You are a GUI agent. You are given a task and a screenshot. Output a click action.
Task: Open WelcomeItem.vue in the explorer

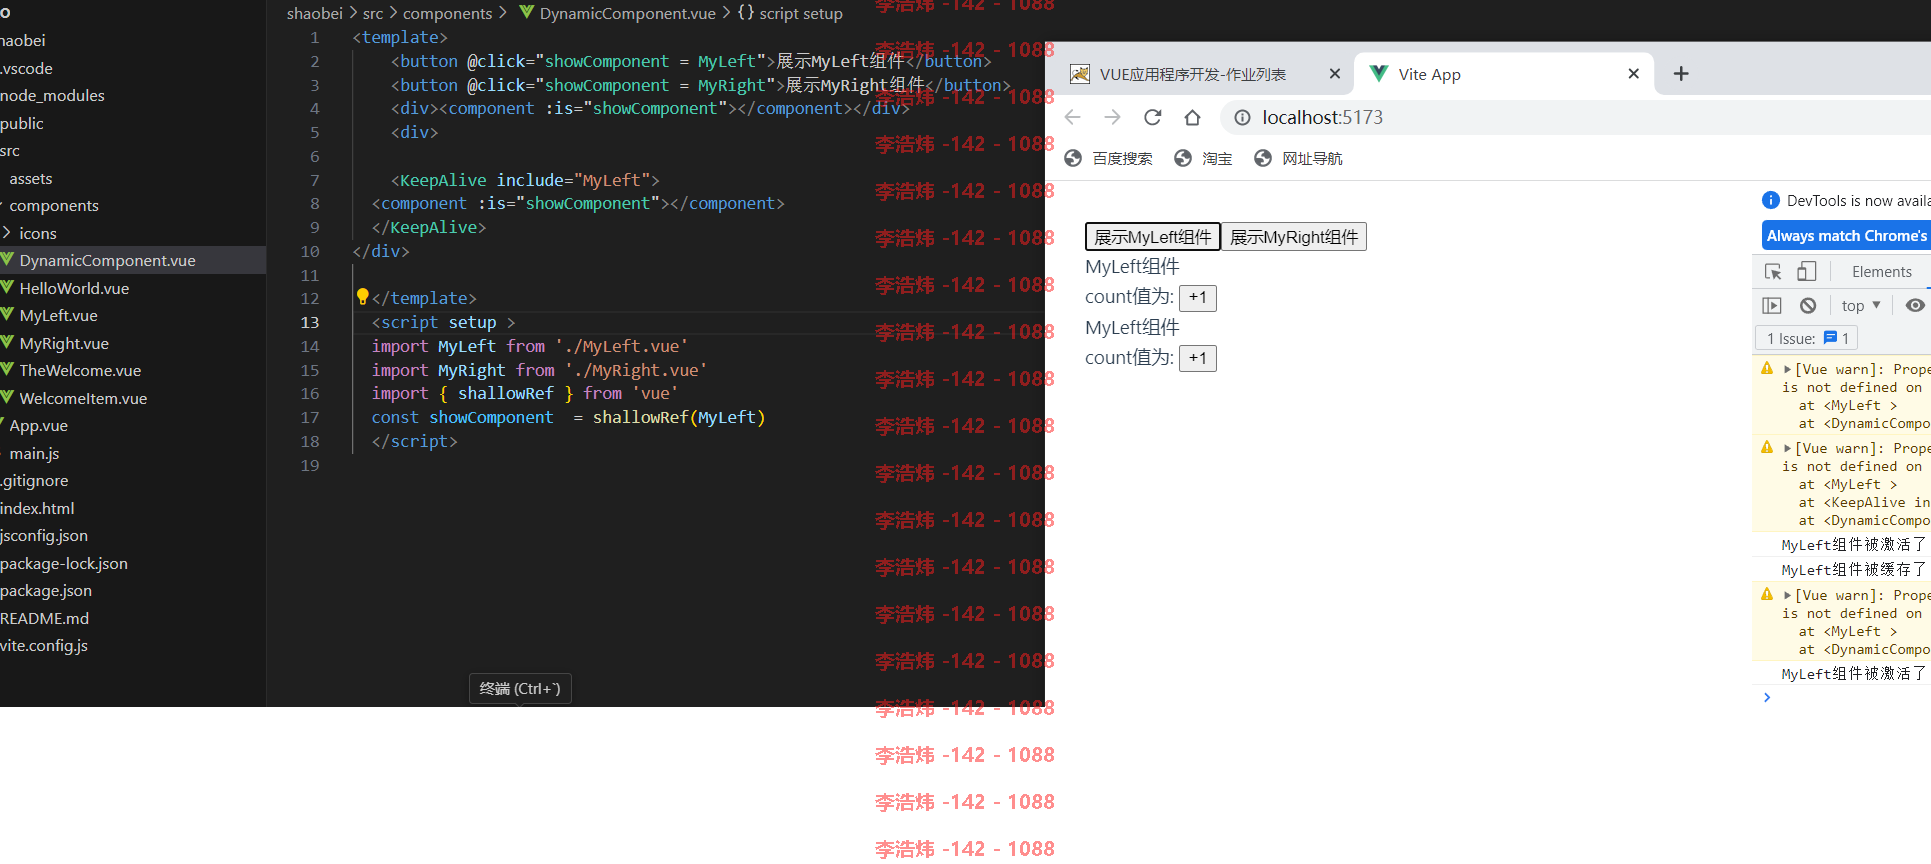(x=83, y=398)
